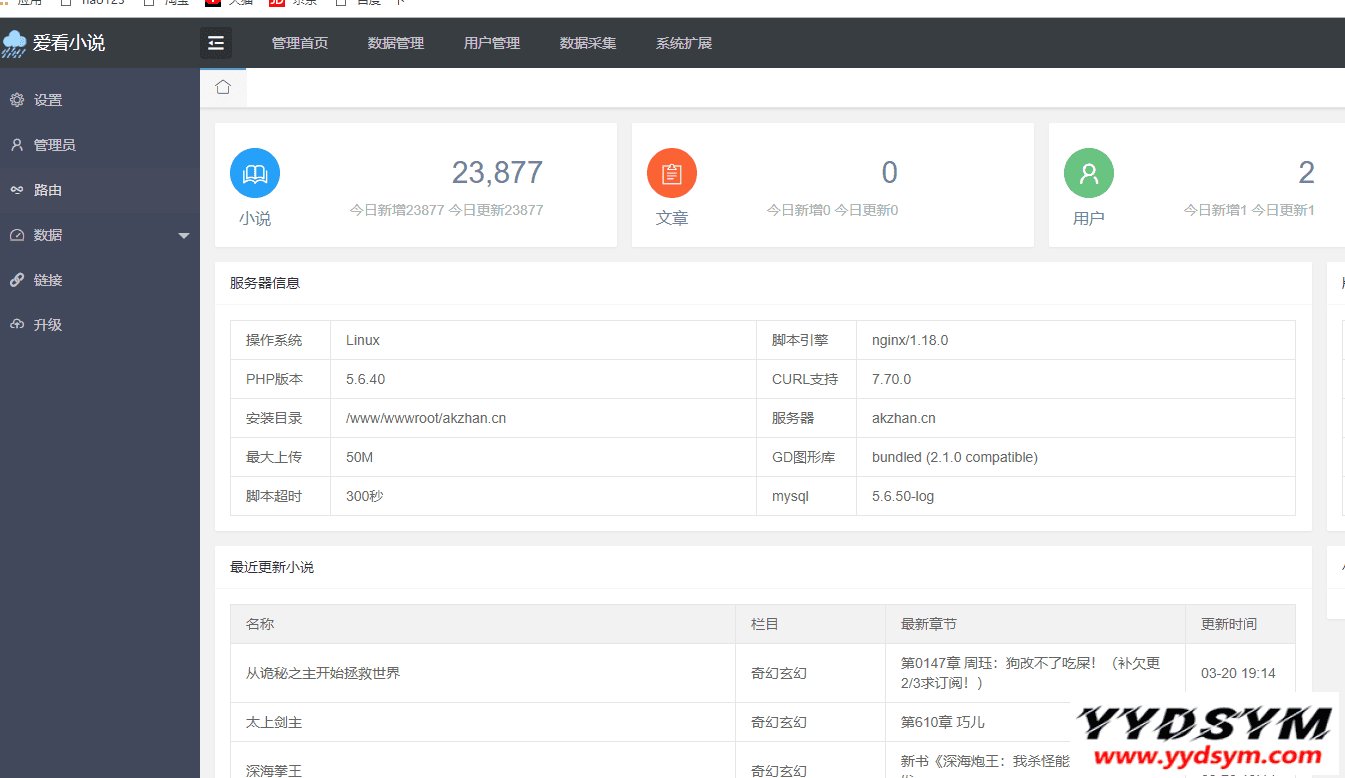Click the 爱看小说 site title

tap(69, 43)
